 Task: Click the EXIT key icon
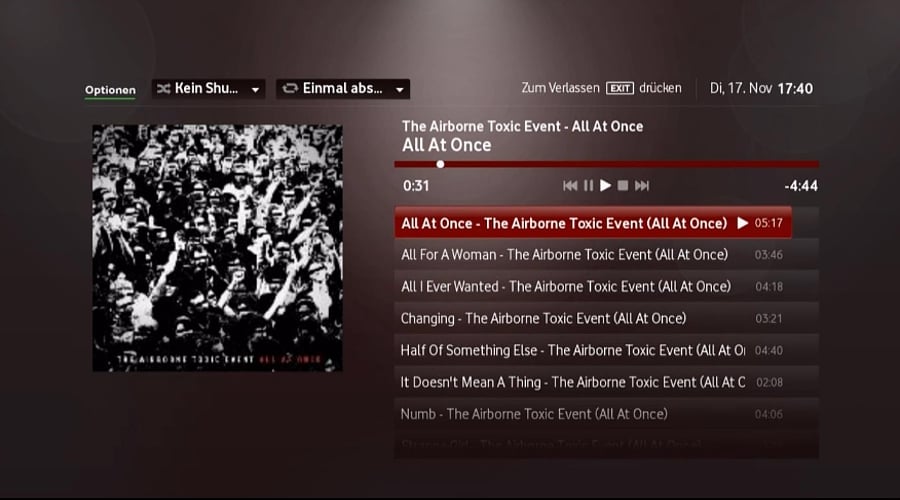click(620, 88)
